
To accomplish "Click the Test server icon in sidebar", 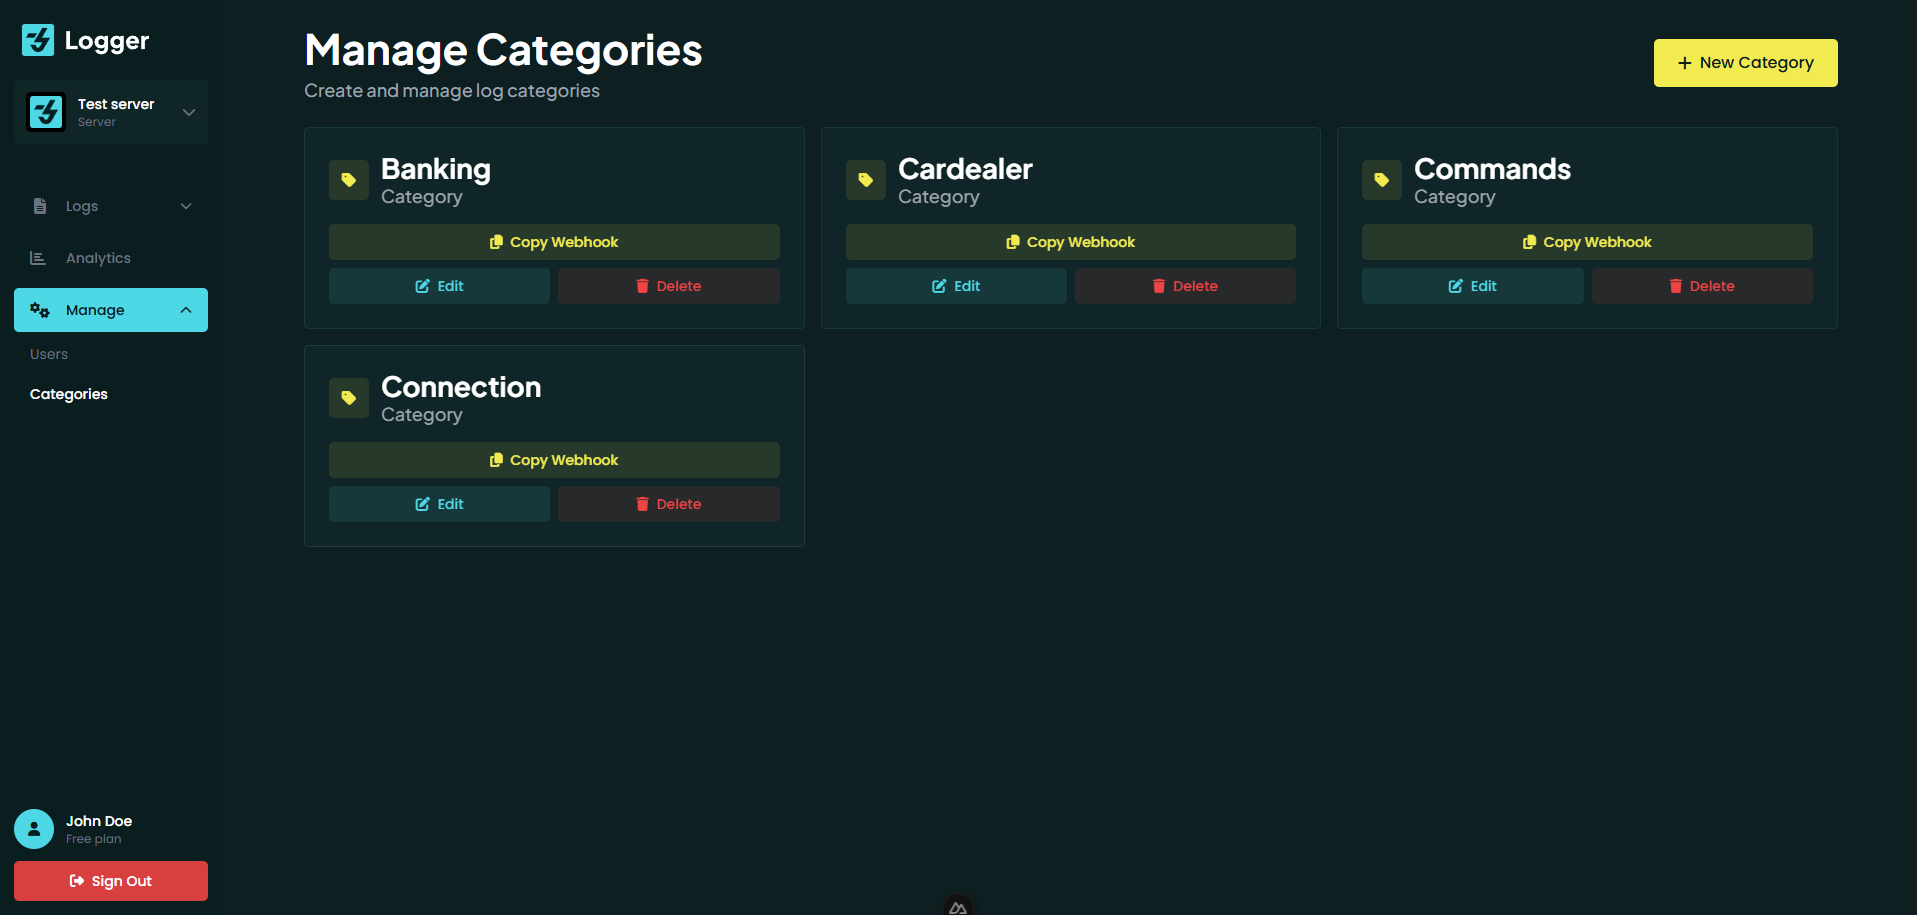I will point(45,111).
